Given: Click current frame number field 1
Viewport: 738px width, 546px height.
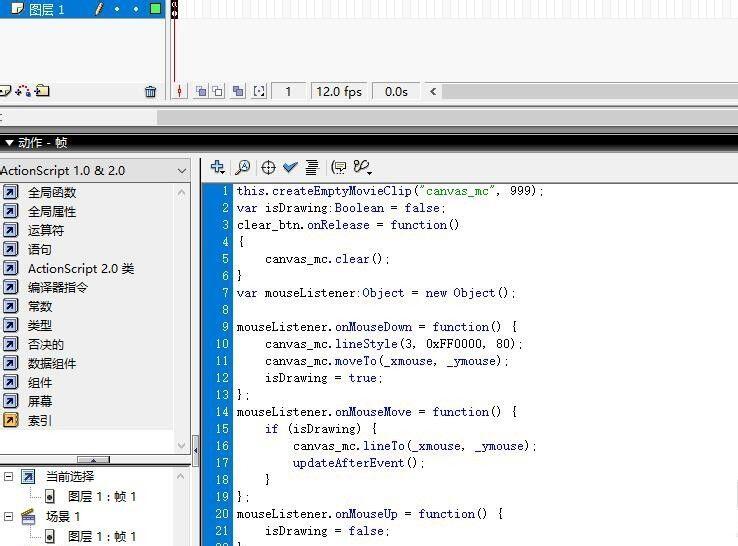Looking at the screenshot, I should 288,91.
